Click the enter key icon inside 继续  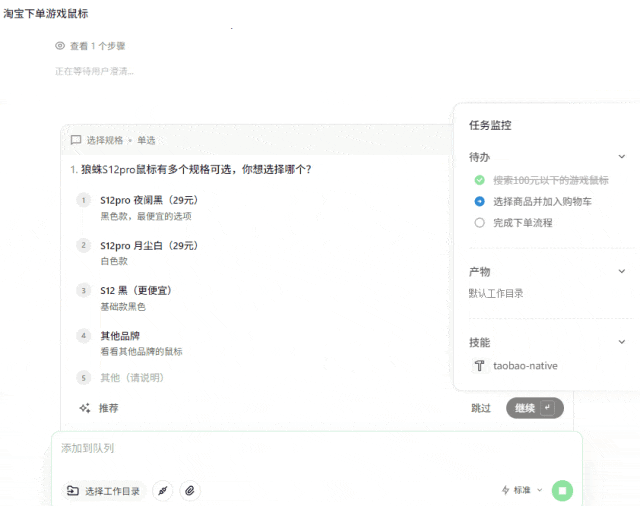pyautogui.click(x=547, y=408)
